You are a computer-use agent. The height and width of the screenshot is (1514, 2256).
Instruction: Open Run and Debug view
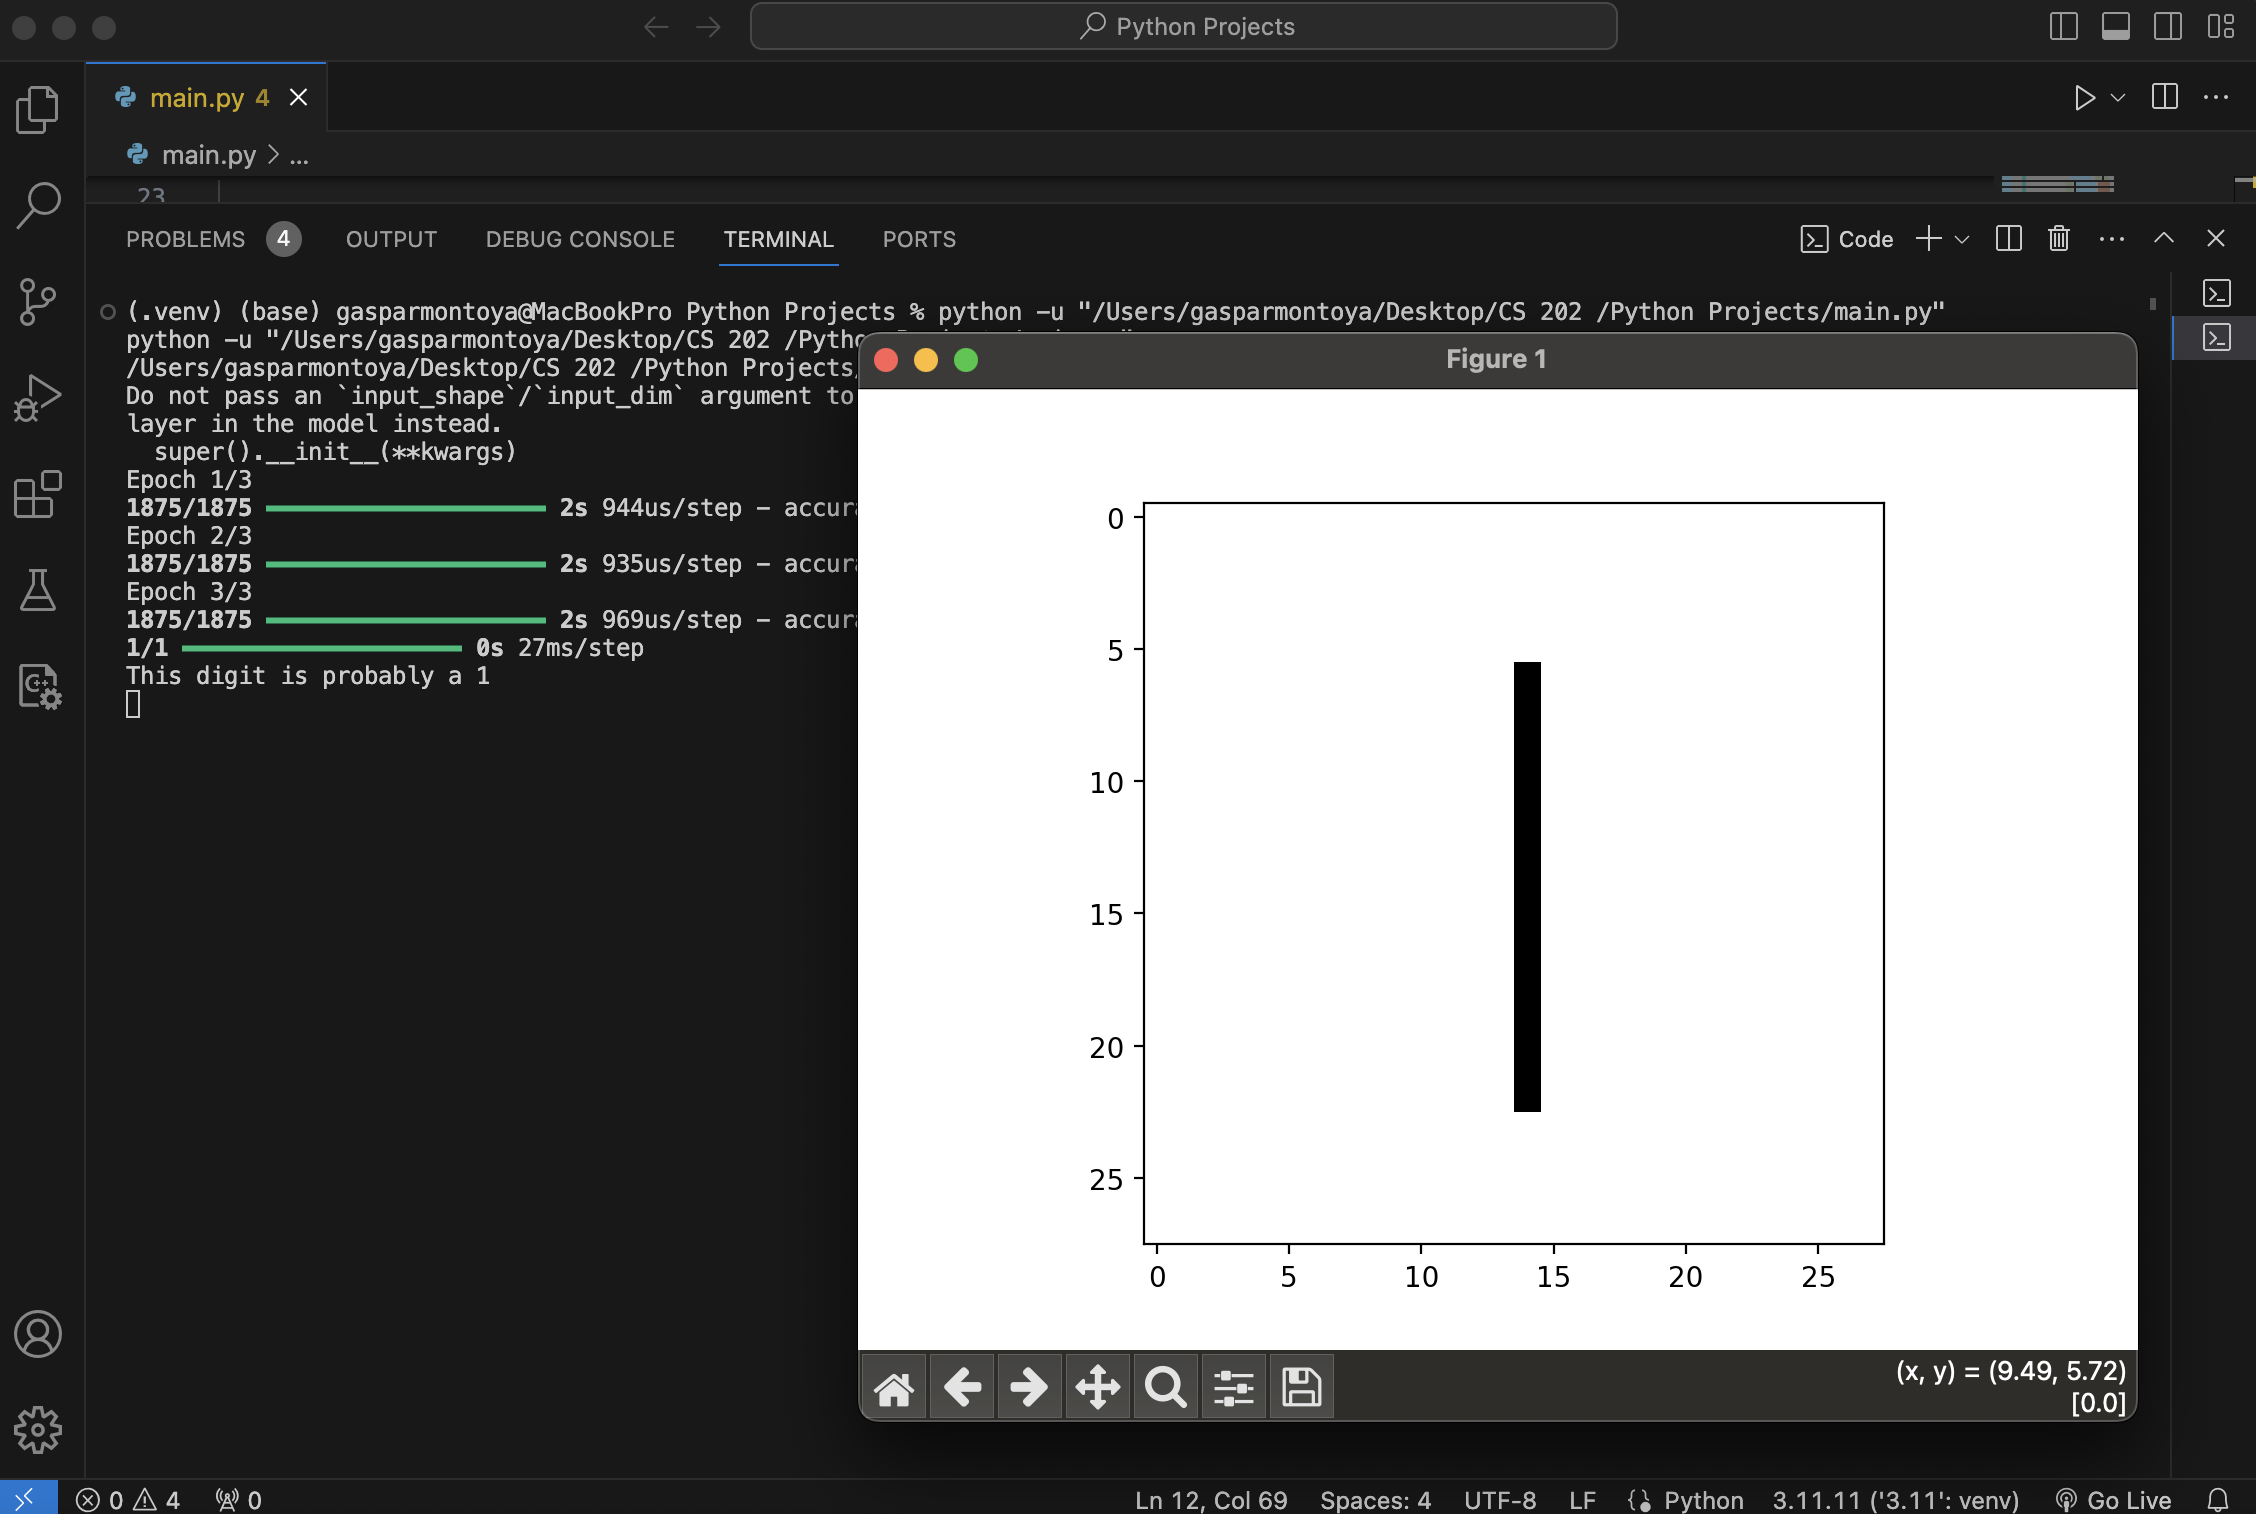click(38, 398)
